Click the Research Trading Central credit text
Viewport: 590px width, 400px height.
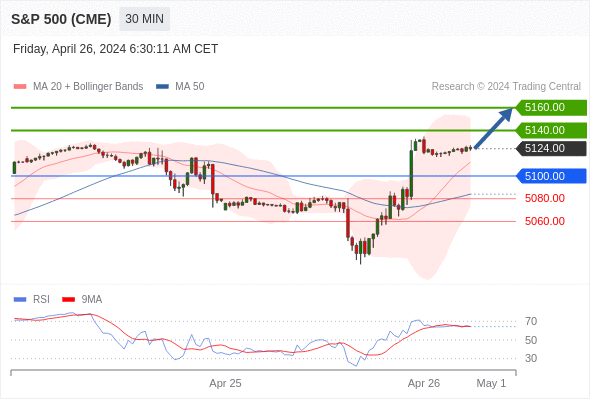click(x=506, y=87)
